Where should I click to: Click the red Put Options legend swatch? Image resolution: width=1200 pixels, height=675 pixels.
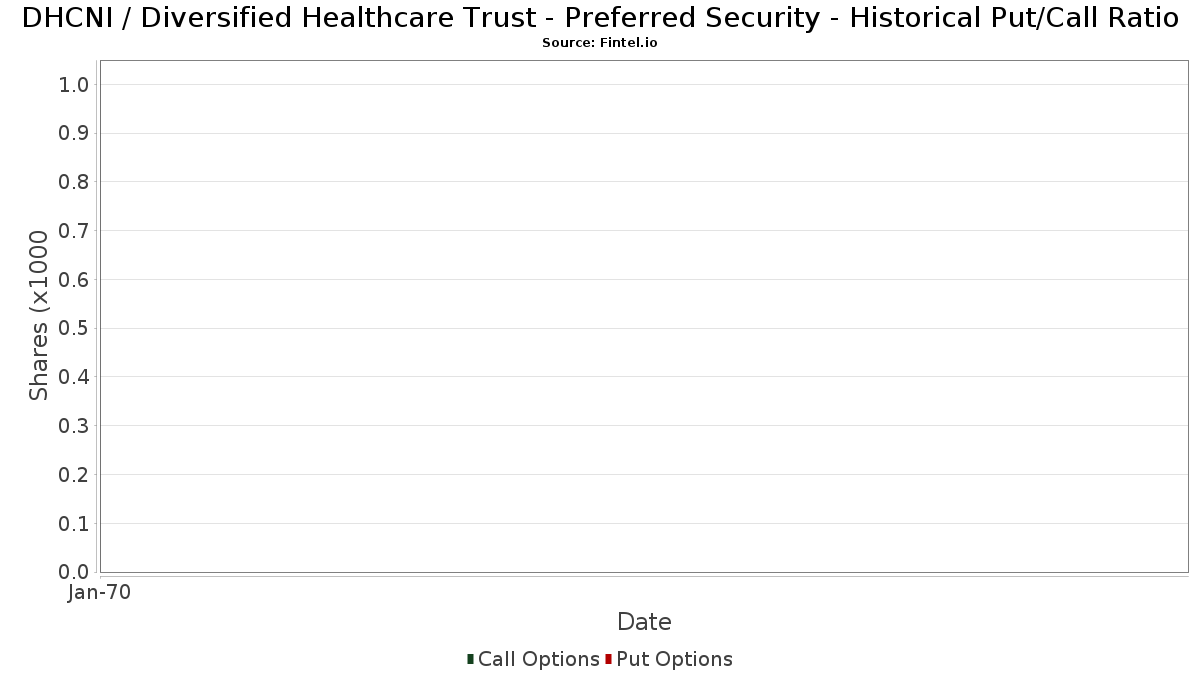608,659
